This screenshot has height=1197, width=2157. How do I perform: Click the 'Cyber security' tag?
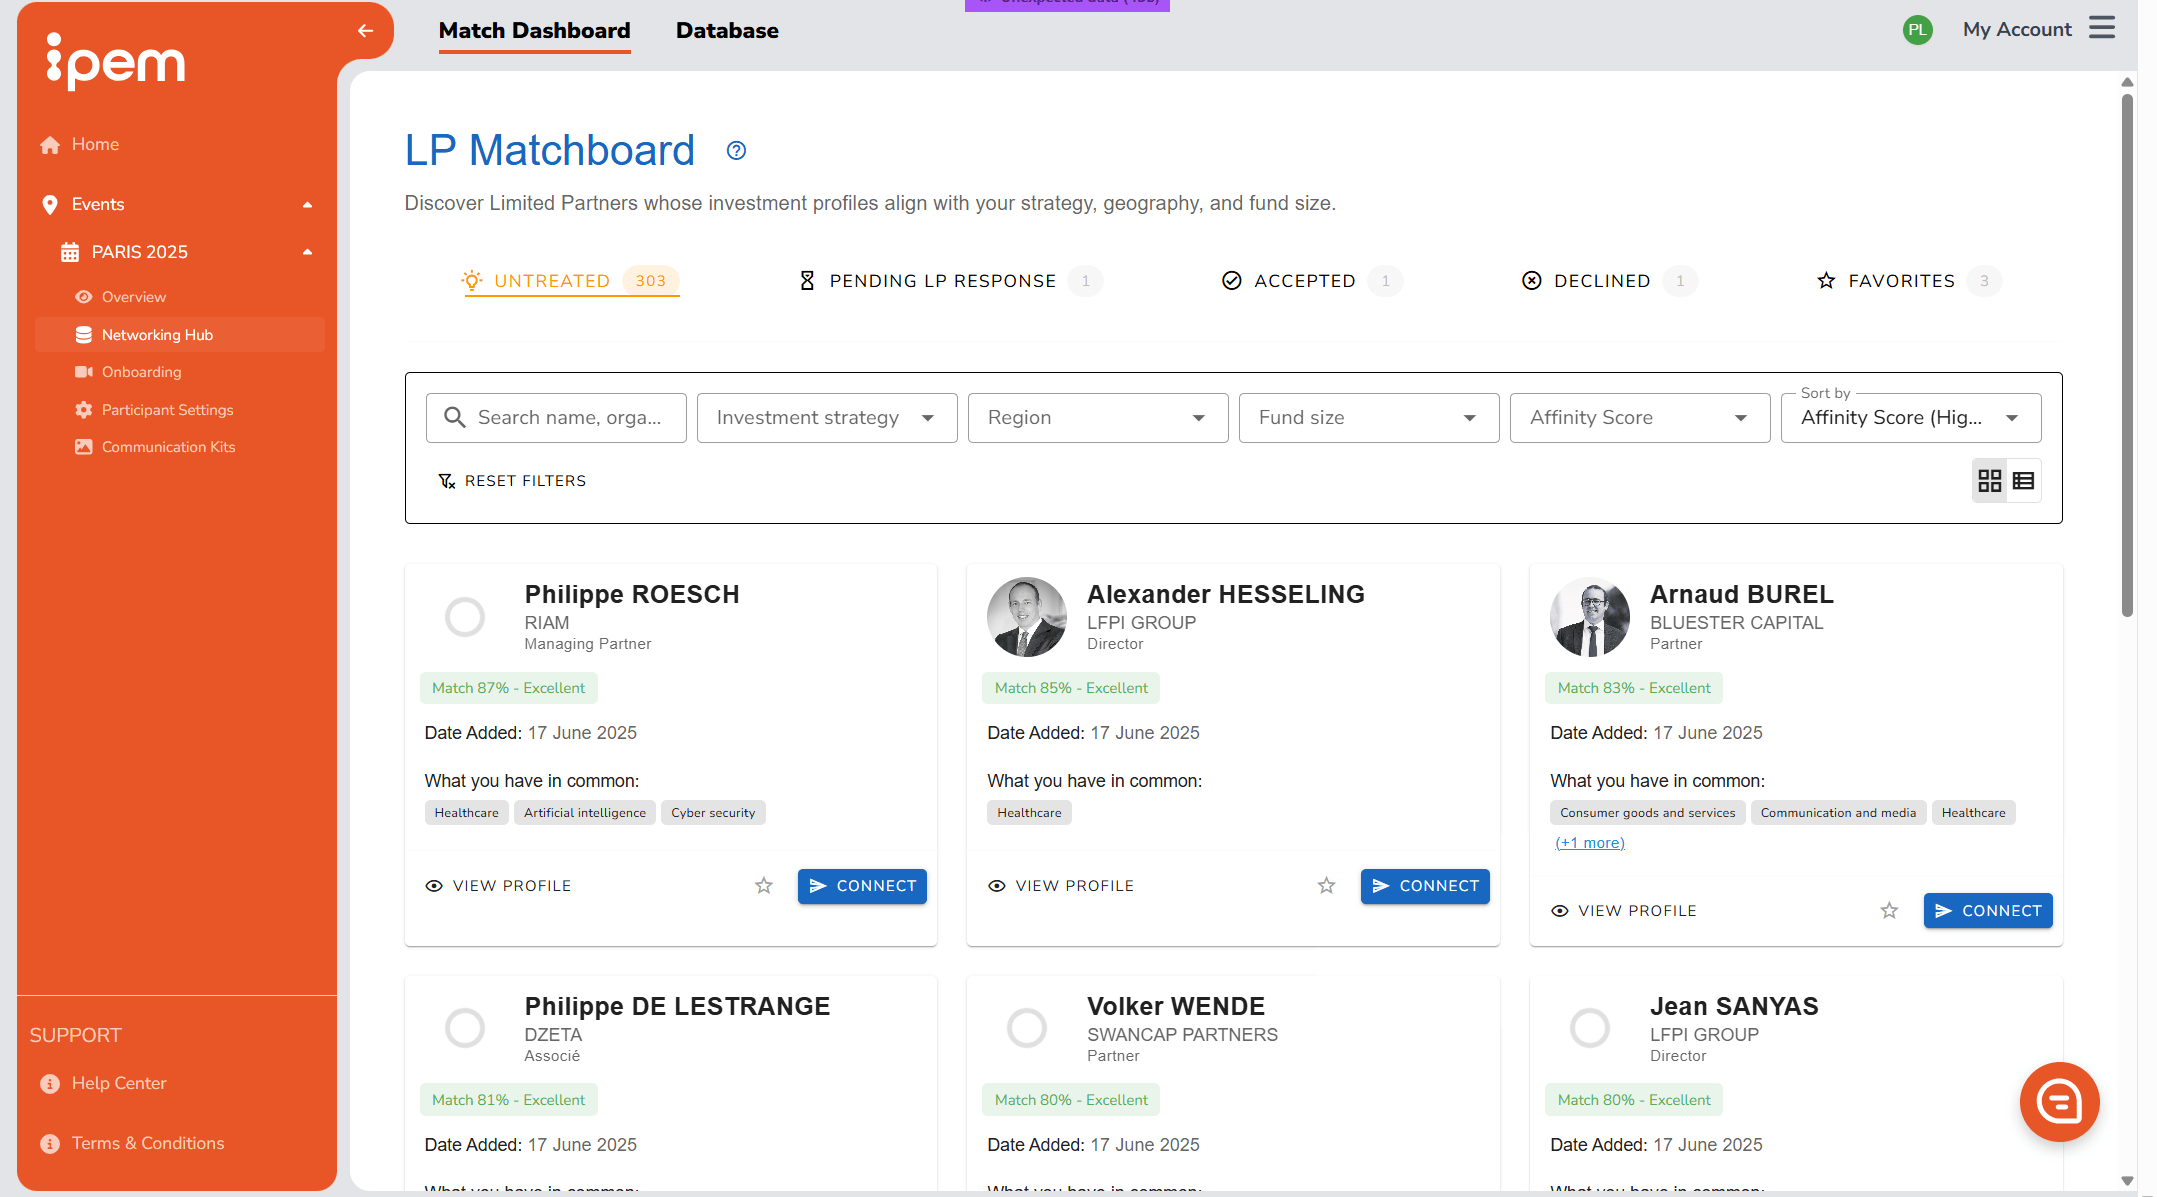(713, 813)
